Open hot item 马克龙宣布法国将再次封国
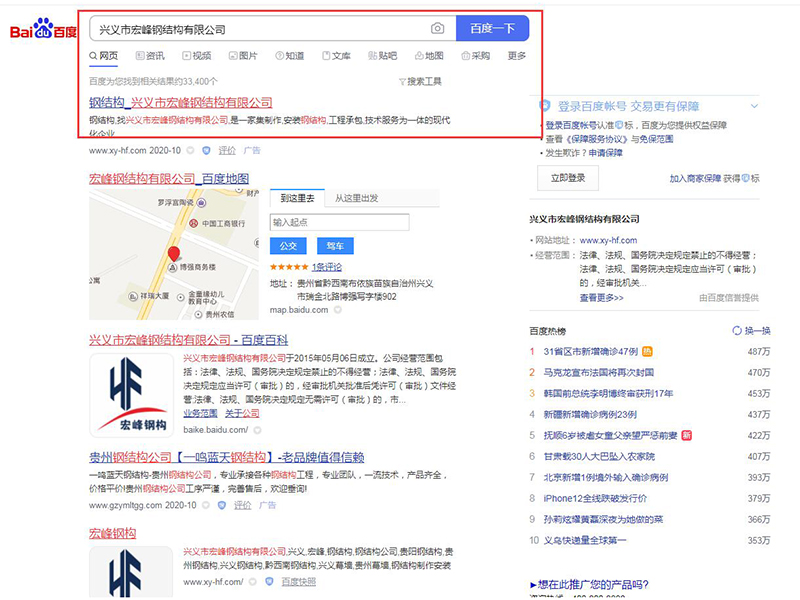The width and height of the screenshot is (800, 600). point(598,372)
